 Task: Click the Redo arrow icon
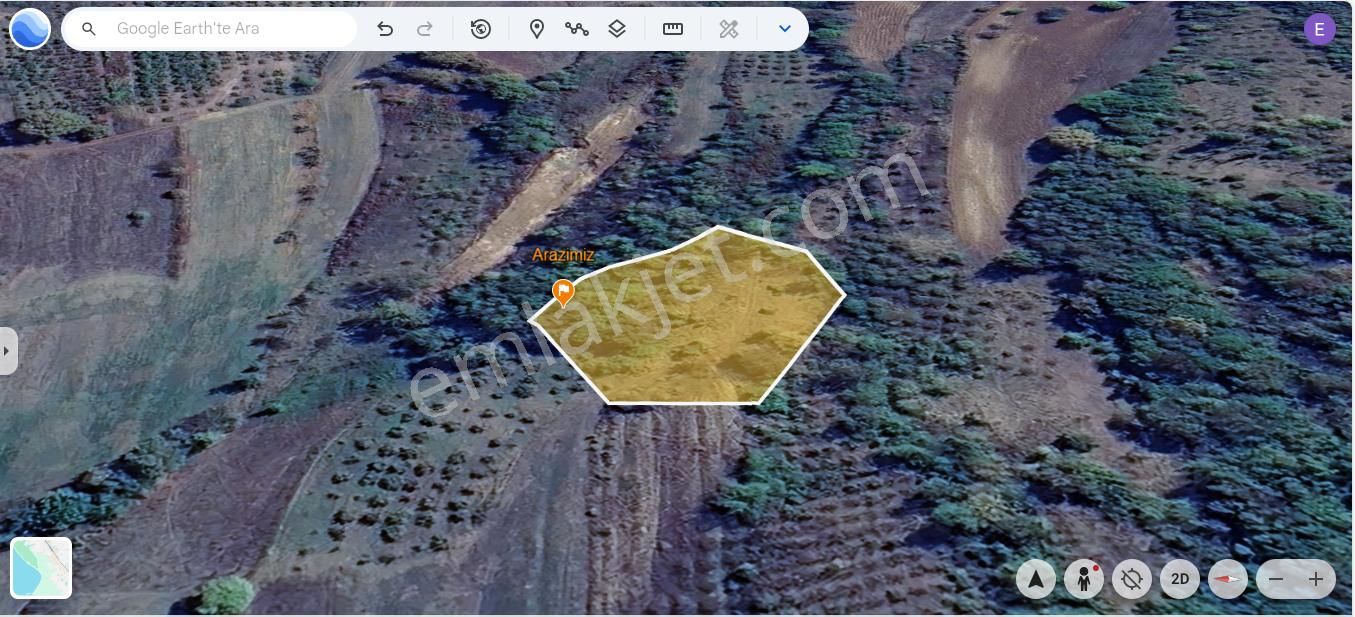(x=425, y=28)
